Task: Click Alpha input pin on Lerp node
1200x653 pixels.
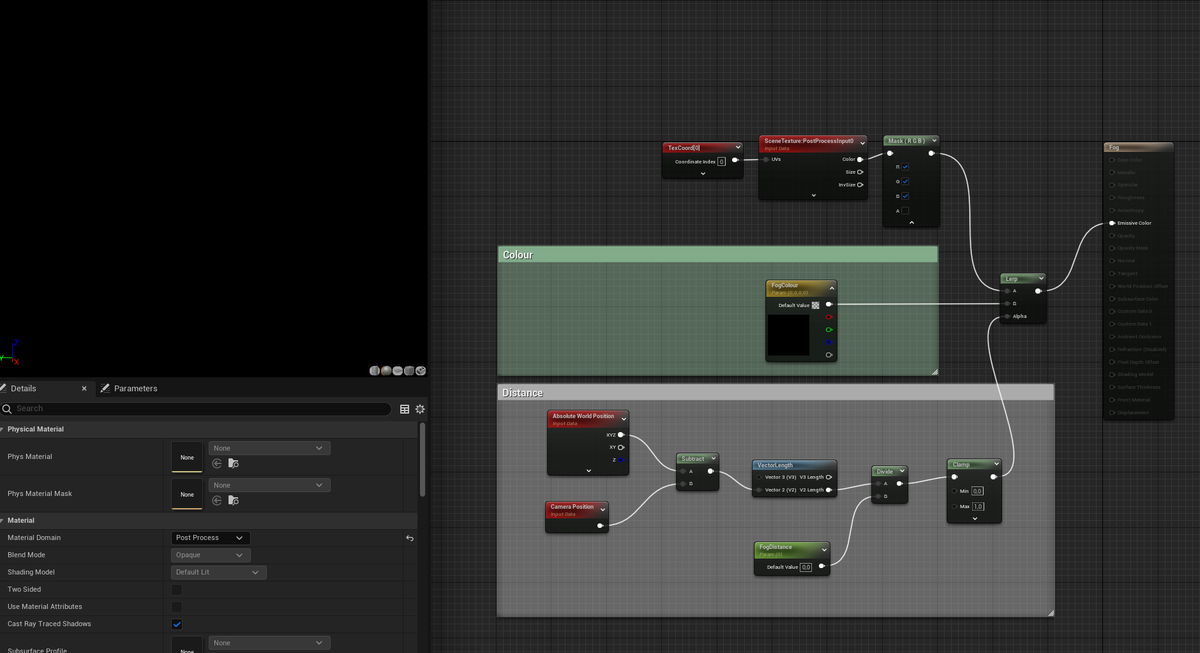Action: click(x=1008, y=316)
